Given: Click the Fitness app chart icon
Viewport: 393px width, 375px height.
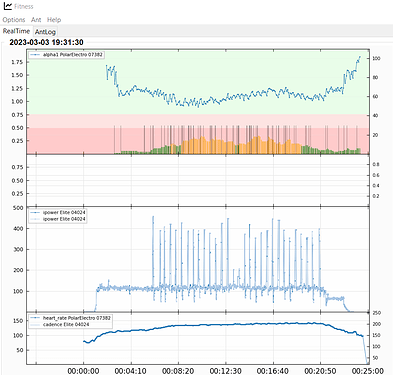Looking at the screenshot, I should [8, 6].
